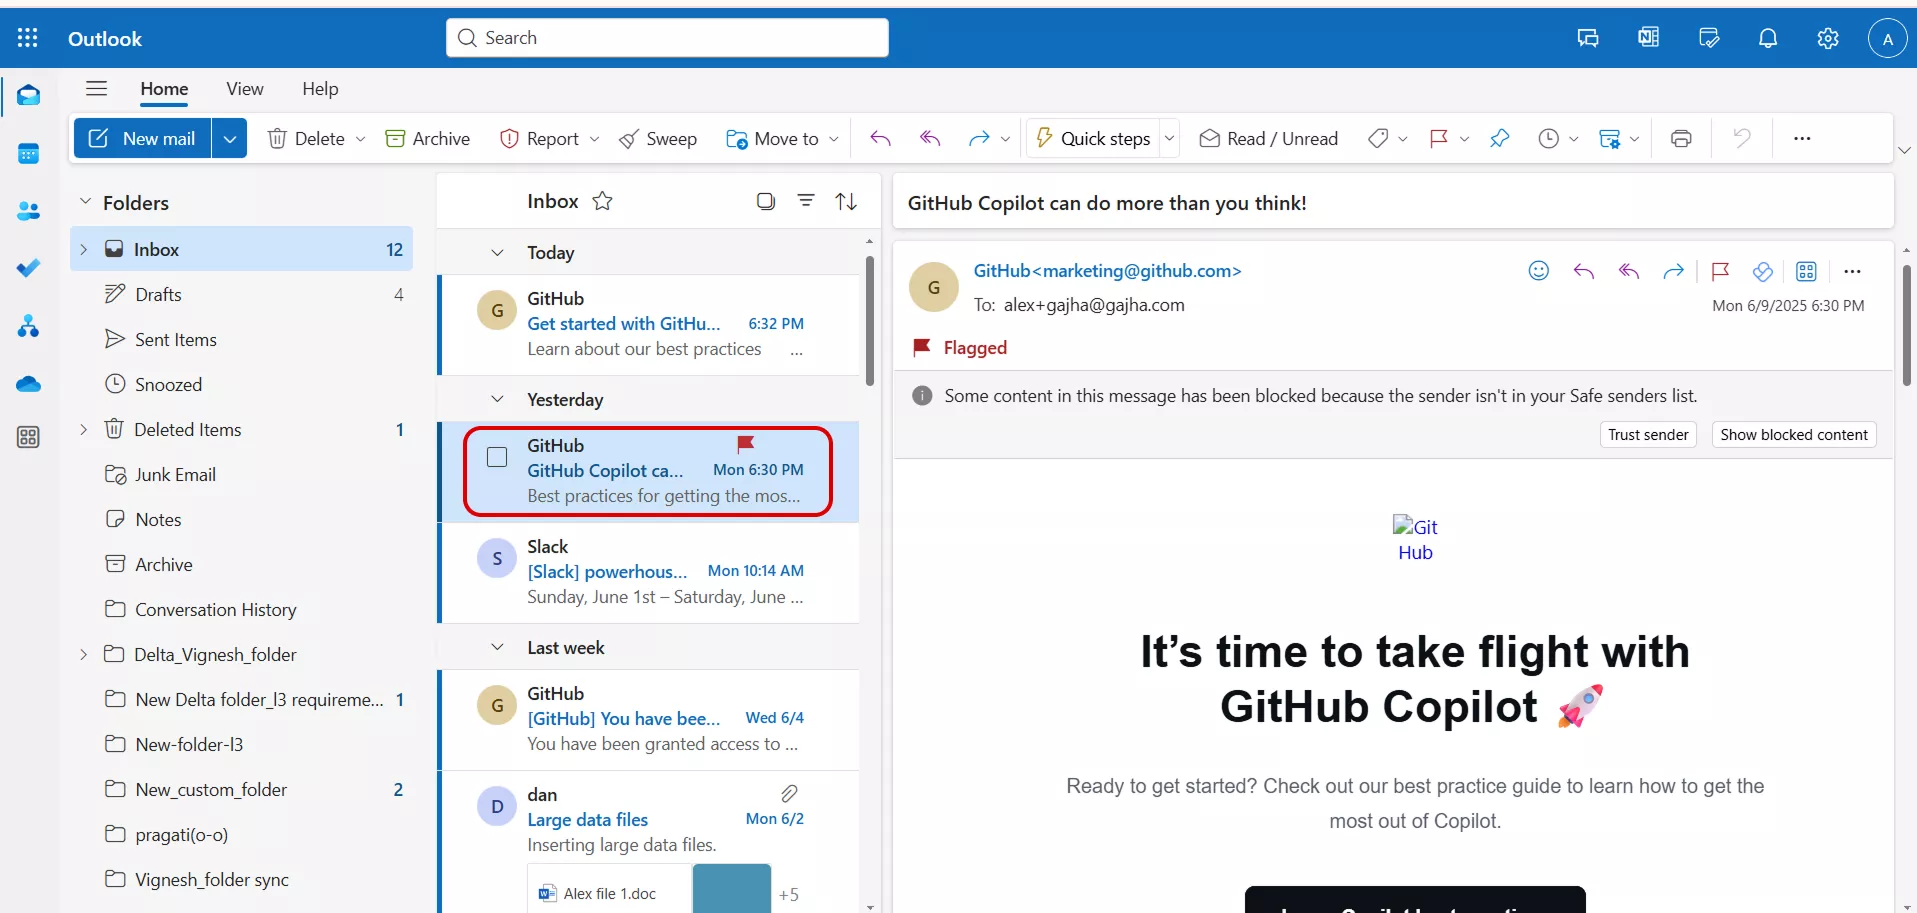Open the Apps icon in message header
Image resolution: width=1917 pixels, height=913 pixels.
point(1806,271)
